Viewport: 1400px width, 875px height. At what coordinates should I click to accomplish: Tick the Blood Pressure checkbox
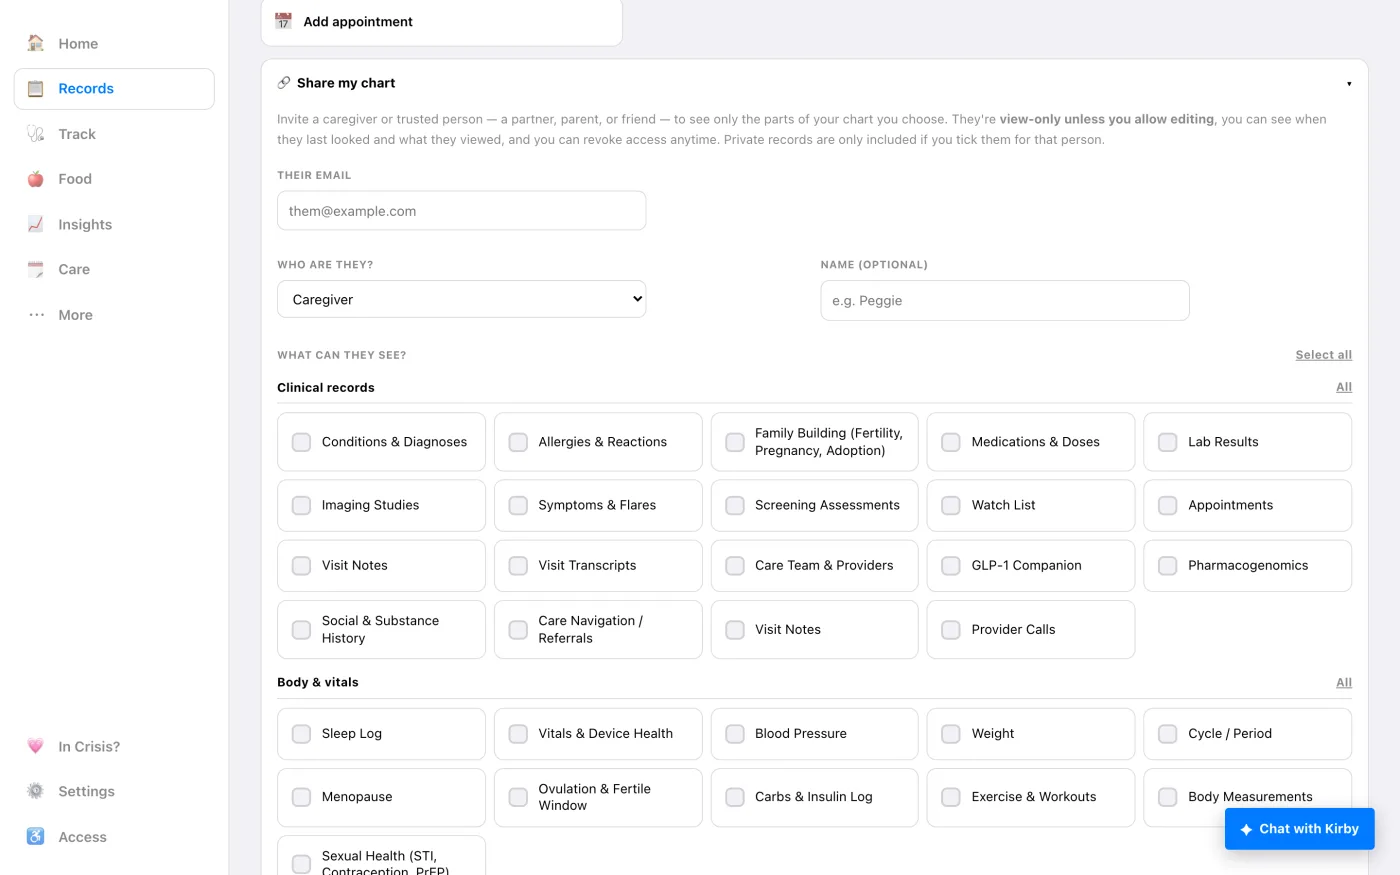[x=735, y=734]
